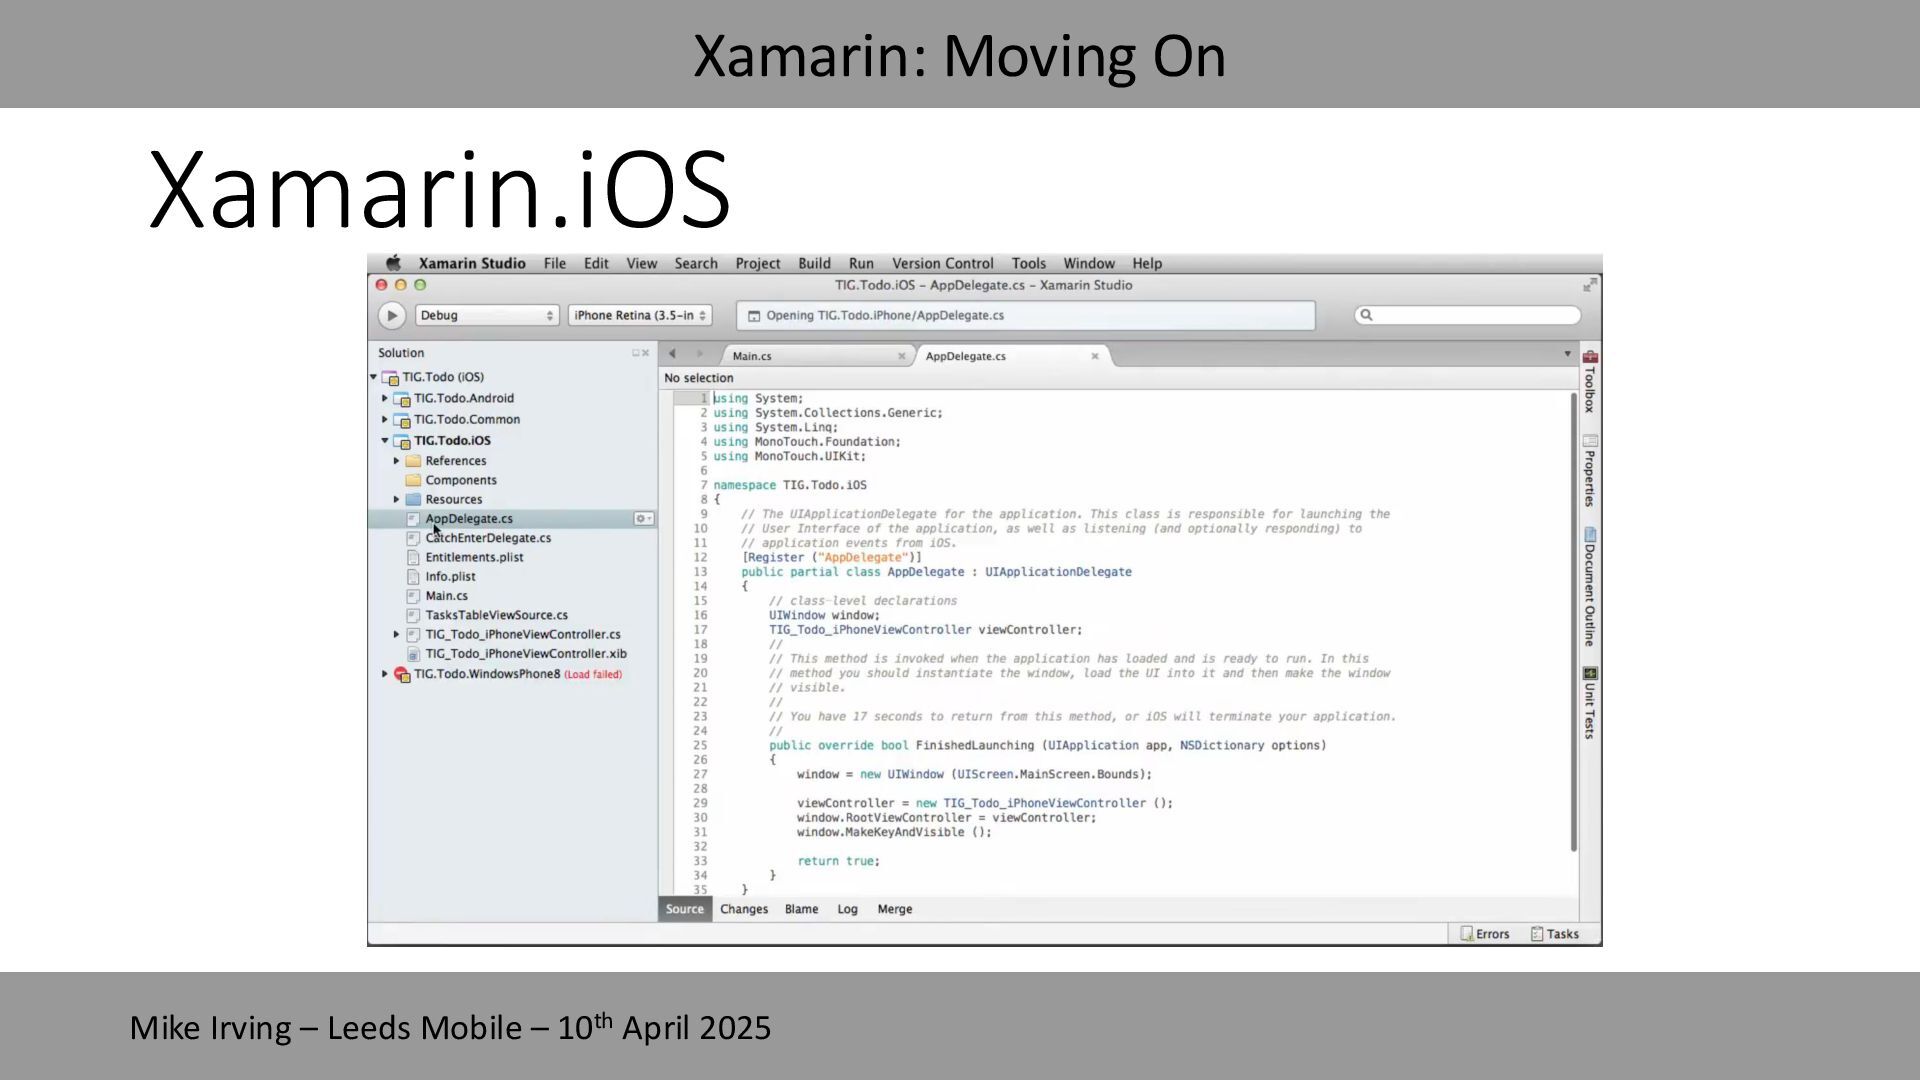
Task: Navigate forward with the right arrow
Action: click(x=700, y=353)
